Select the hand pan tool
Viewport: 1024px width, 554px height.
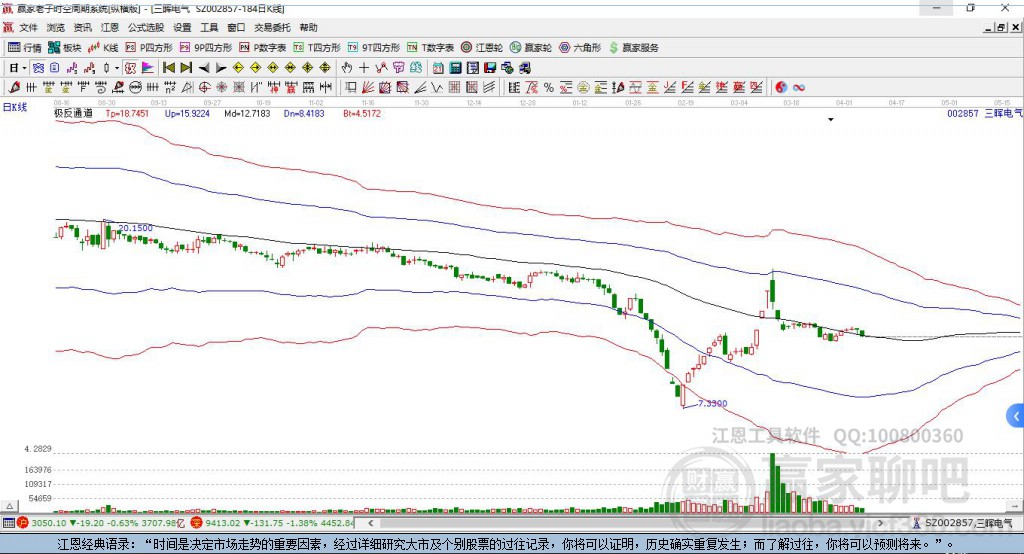347,68
